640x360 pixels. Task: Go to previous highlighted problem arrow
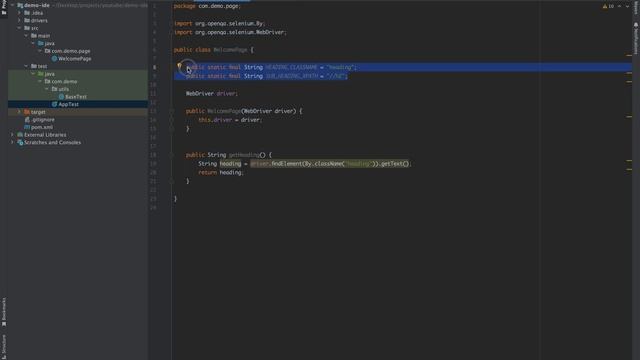(x=619, y=6)
